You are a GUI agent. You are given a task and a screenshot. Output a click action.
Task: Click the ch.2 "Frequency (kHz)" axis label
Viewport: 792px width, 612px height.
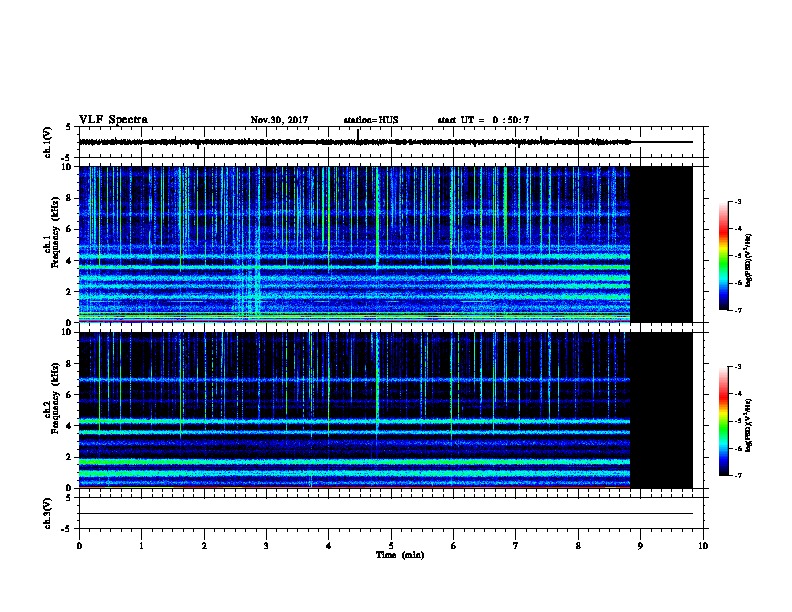click(x=55, y=398)
